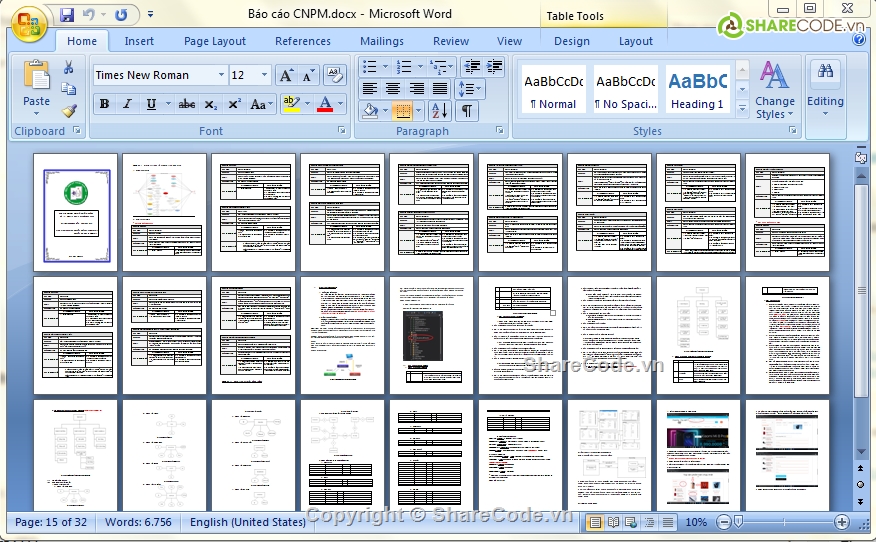
Task: Open the Font dialog launcher
Action: [x=341, y=130]
